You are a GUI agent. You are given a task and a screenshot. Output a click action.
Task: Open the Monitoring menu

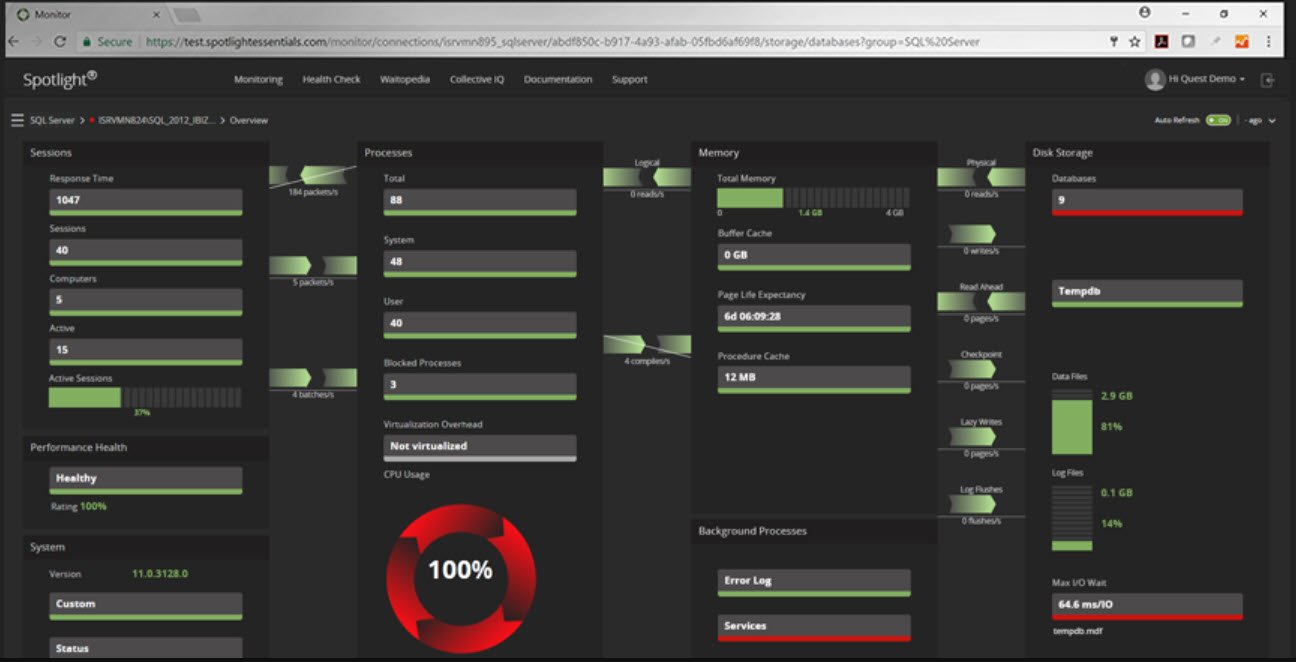[258, 80]
